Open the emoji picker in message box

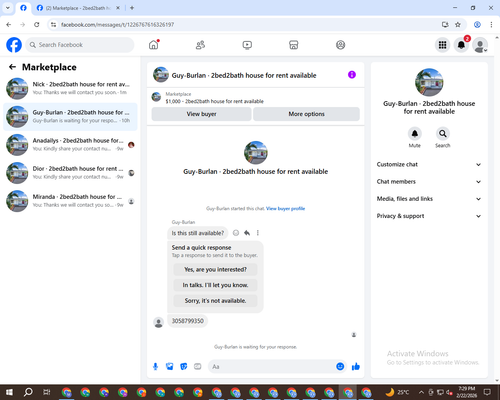[x=340, y=367]
